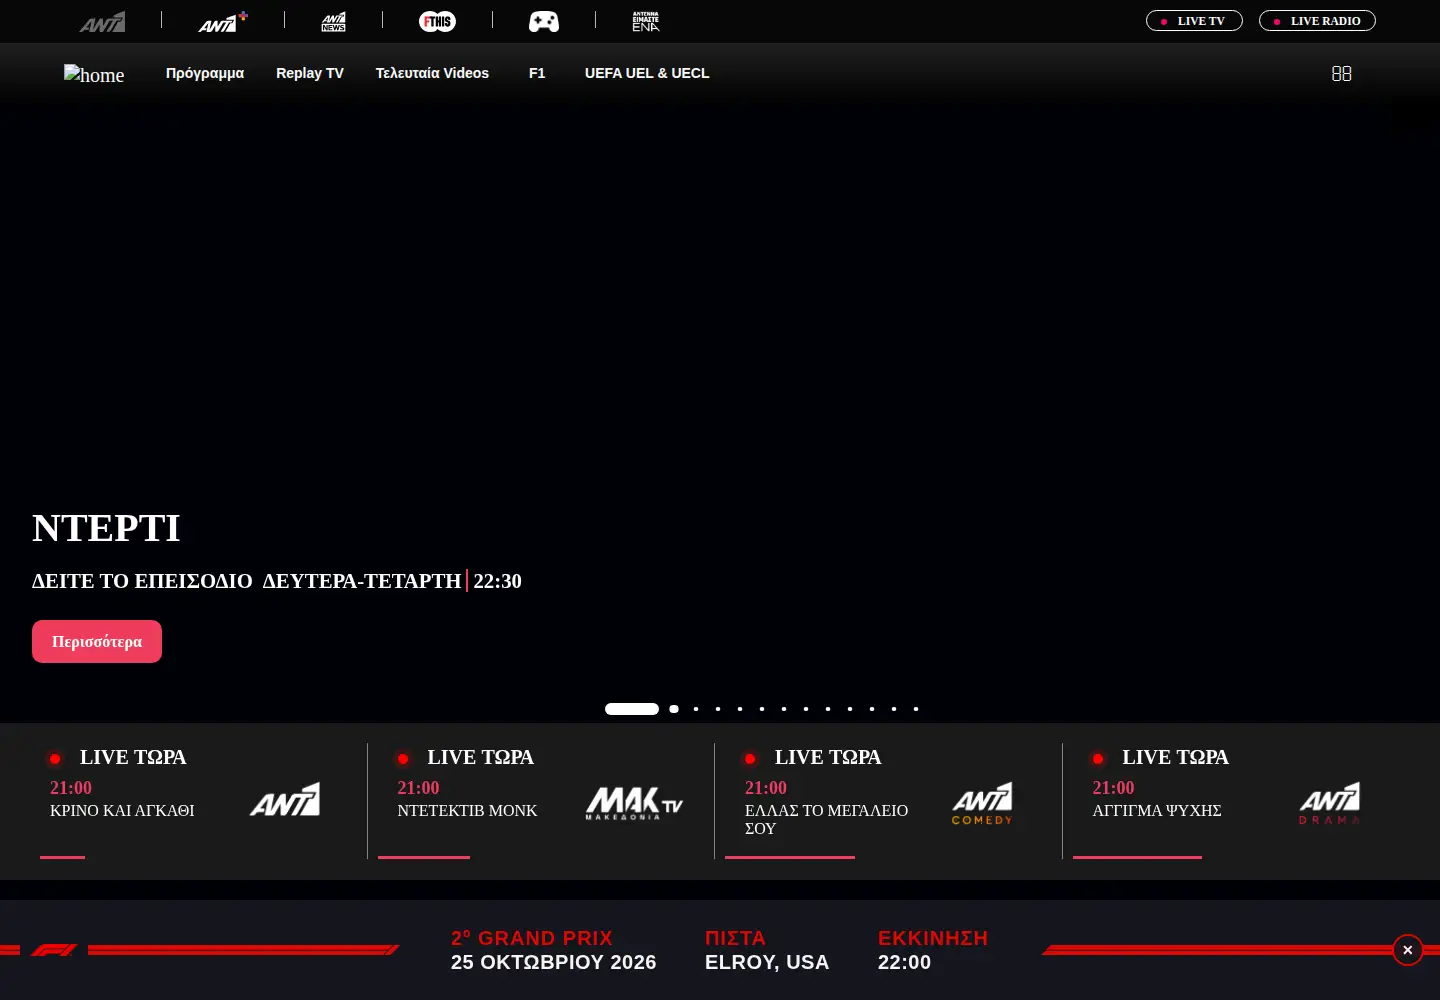The height and width of the screenshot is (1000, 1440).
Task: Click the Περισσότερα button
Action: (97, 641)
